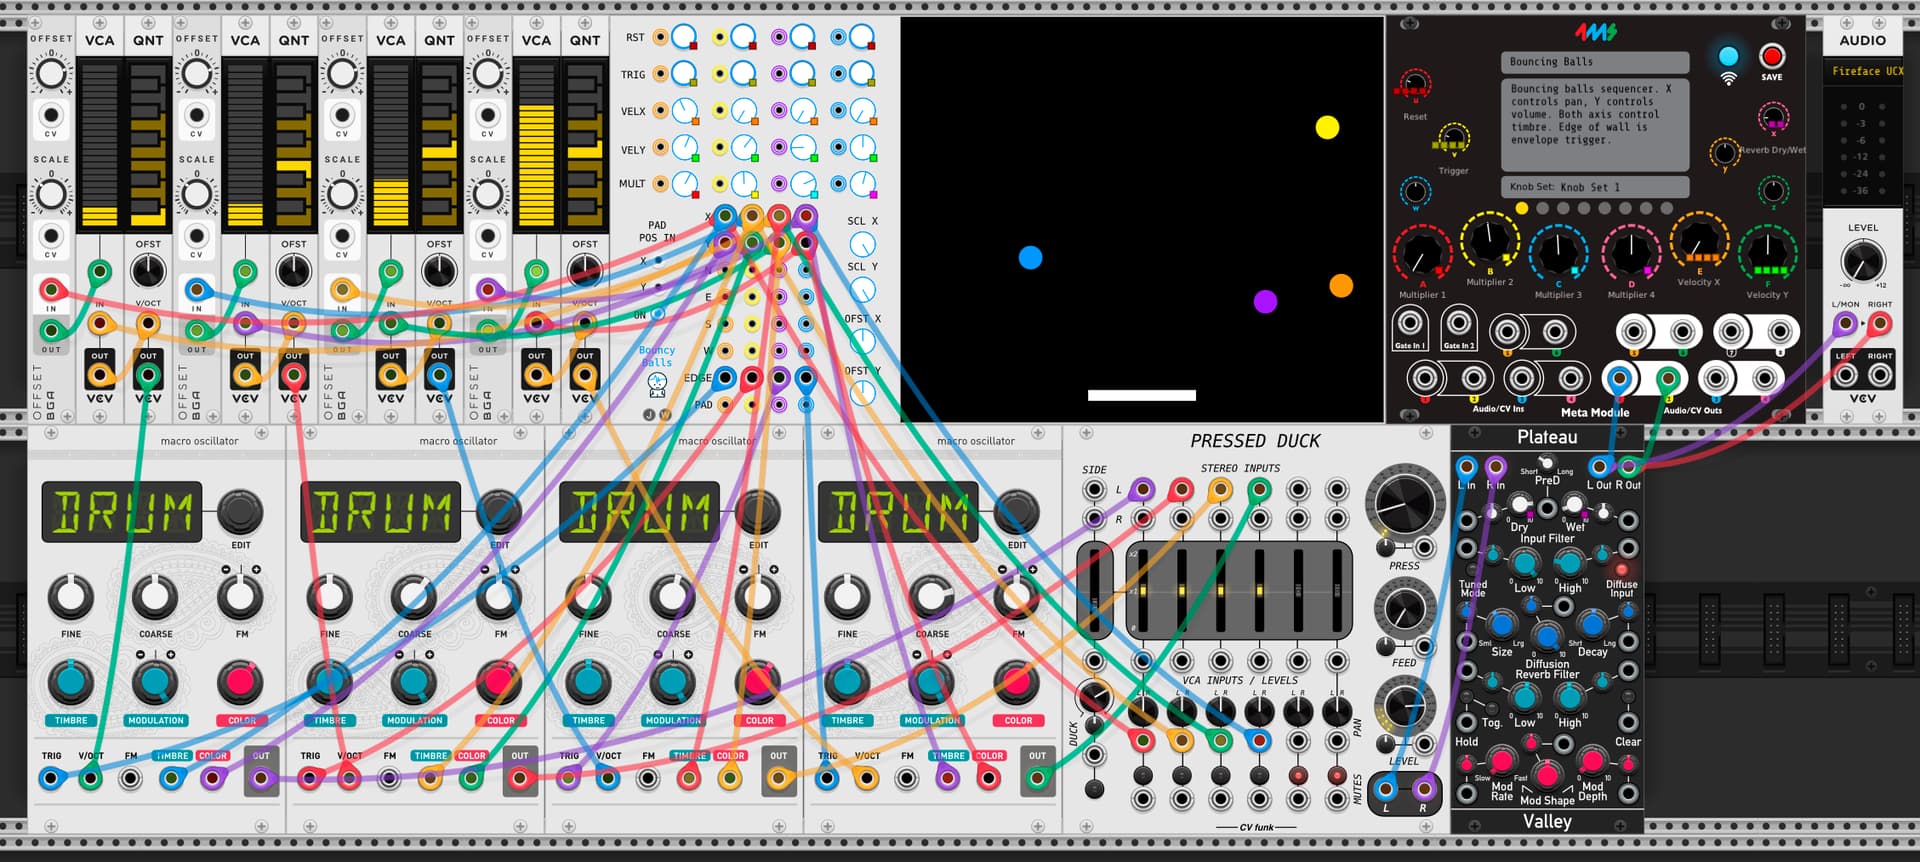1920x862 pixels.
Task: Click the SCL X knob in Bouncy Balls
Action: click(862, 244)
